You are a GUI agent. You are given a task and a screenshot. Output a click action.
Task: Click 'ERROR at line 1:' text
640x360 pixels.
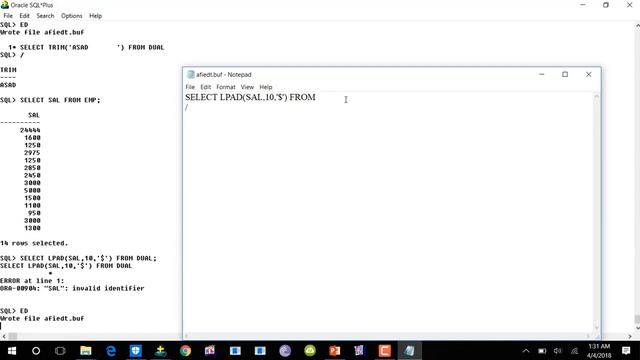click(x=32, y=281)
